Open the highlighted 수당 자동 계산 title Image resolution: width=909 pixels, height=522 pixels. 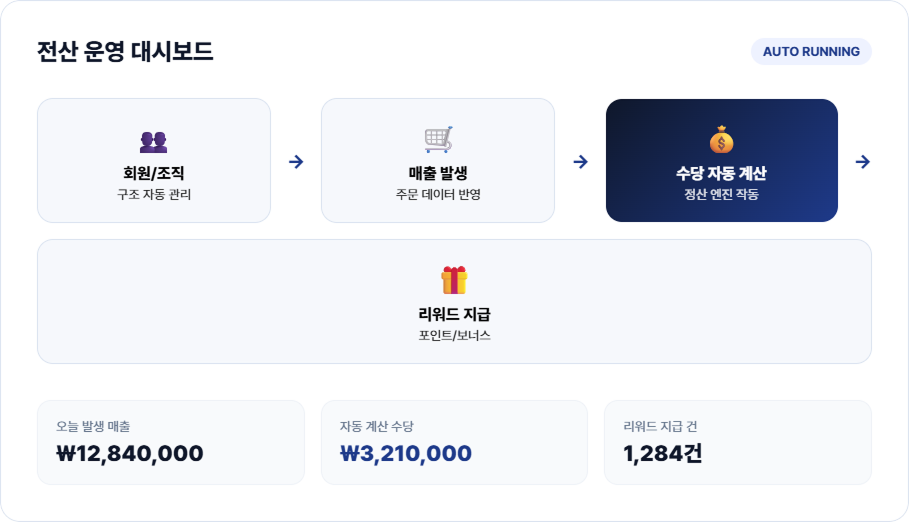(722, 173)
